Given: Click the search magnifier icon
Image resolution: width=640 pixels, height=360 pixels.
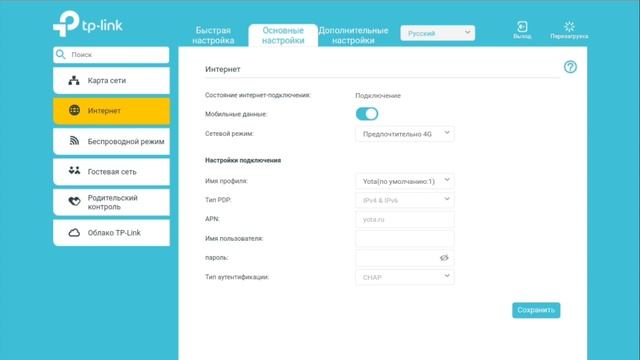Looking at the screenshot, I should (61, 54).
